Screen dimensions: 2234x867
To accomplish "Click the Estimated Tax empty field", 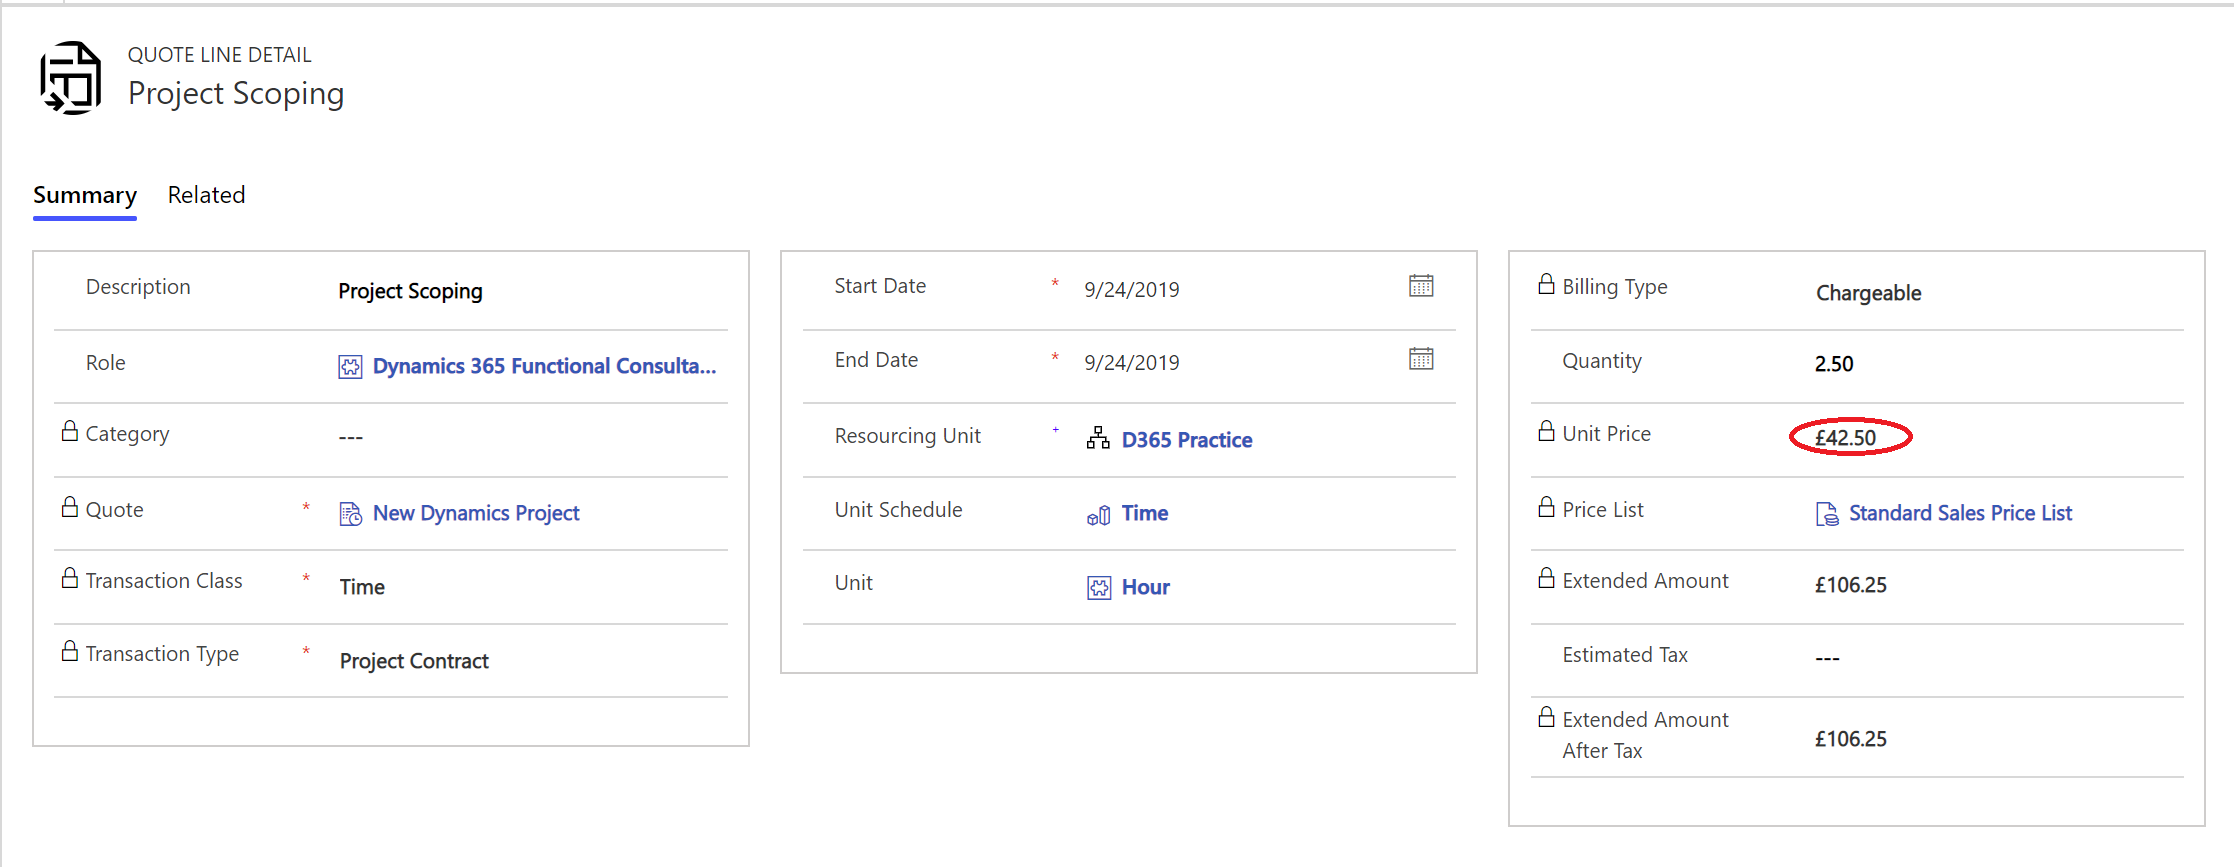I will click(x=1827, y=658).
